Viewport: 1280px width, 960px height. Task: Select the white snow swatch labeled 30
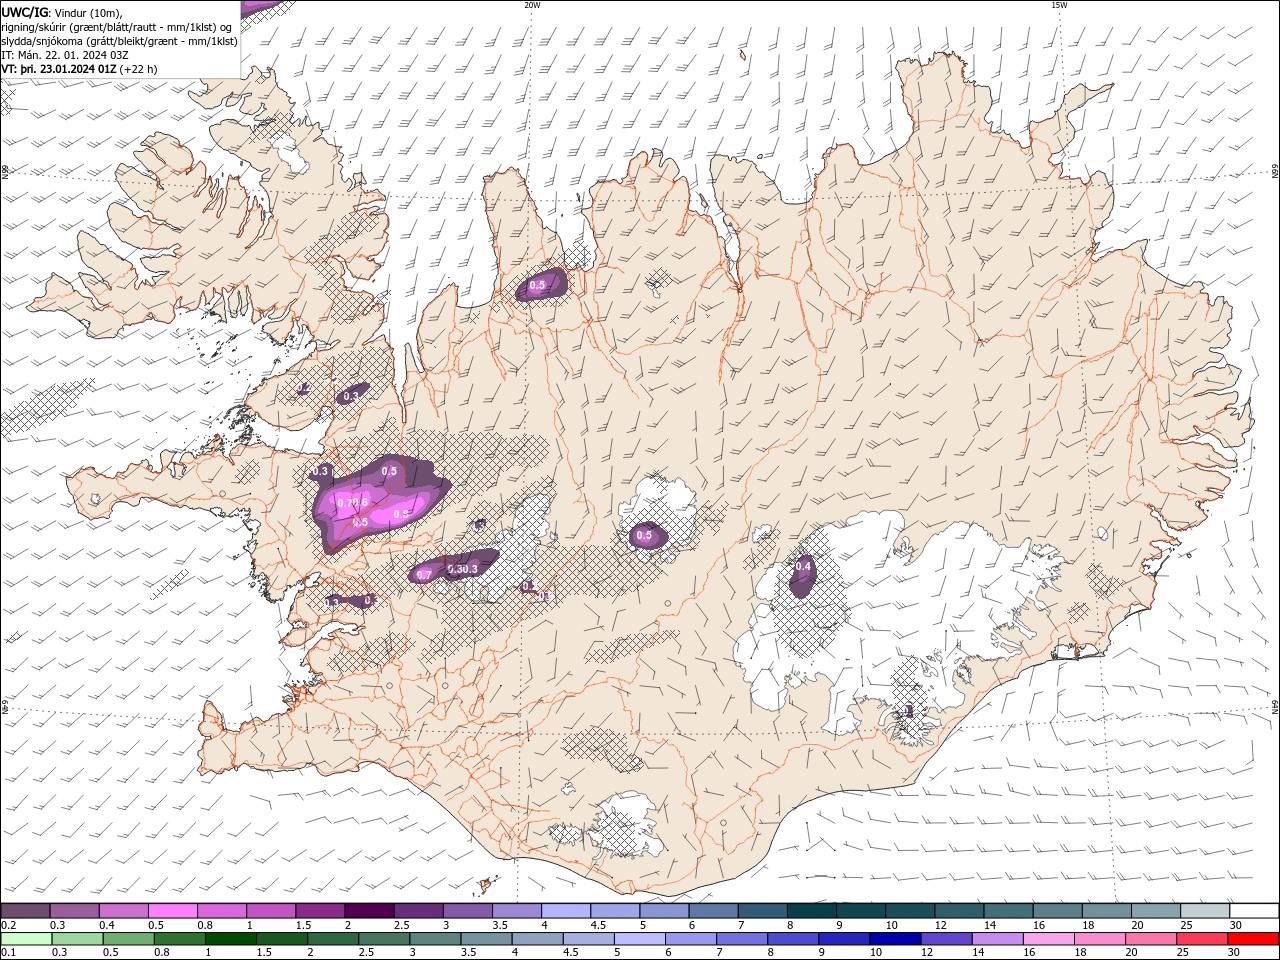pos(1253,911)
